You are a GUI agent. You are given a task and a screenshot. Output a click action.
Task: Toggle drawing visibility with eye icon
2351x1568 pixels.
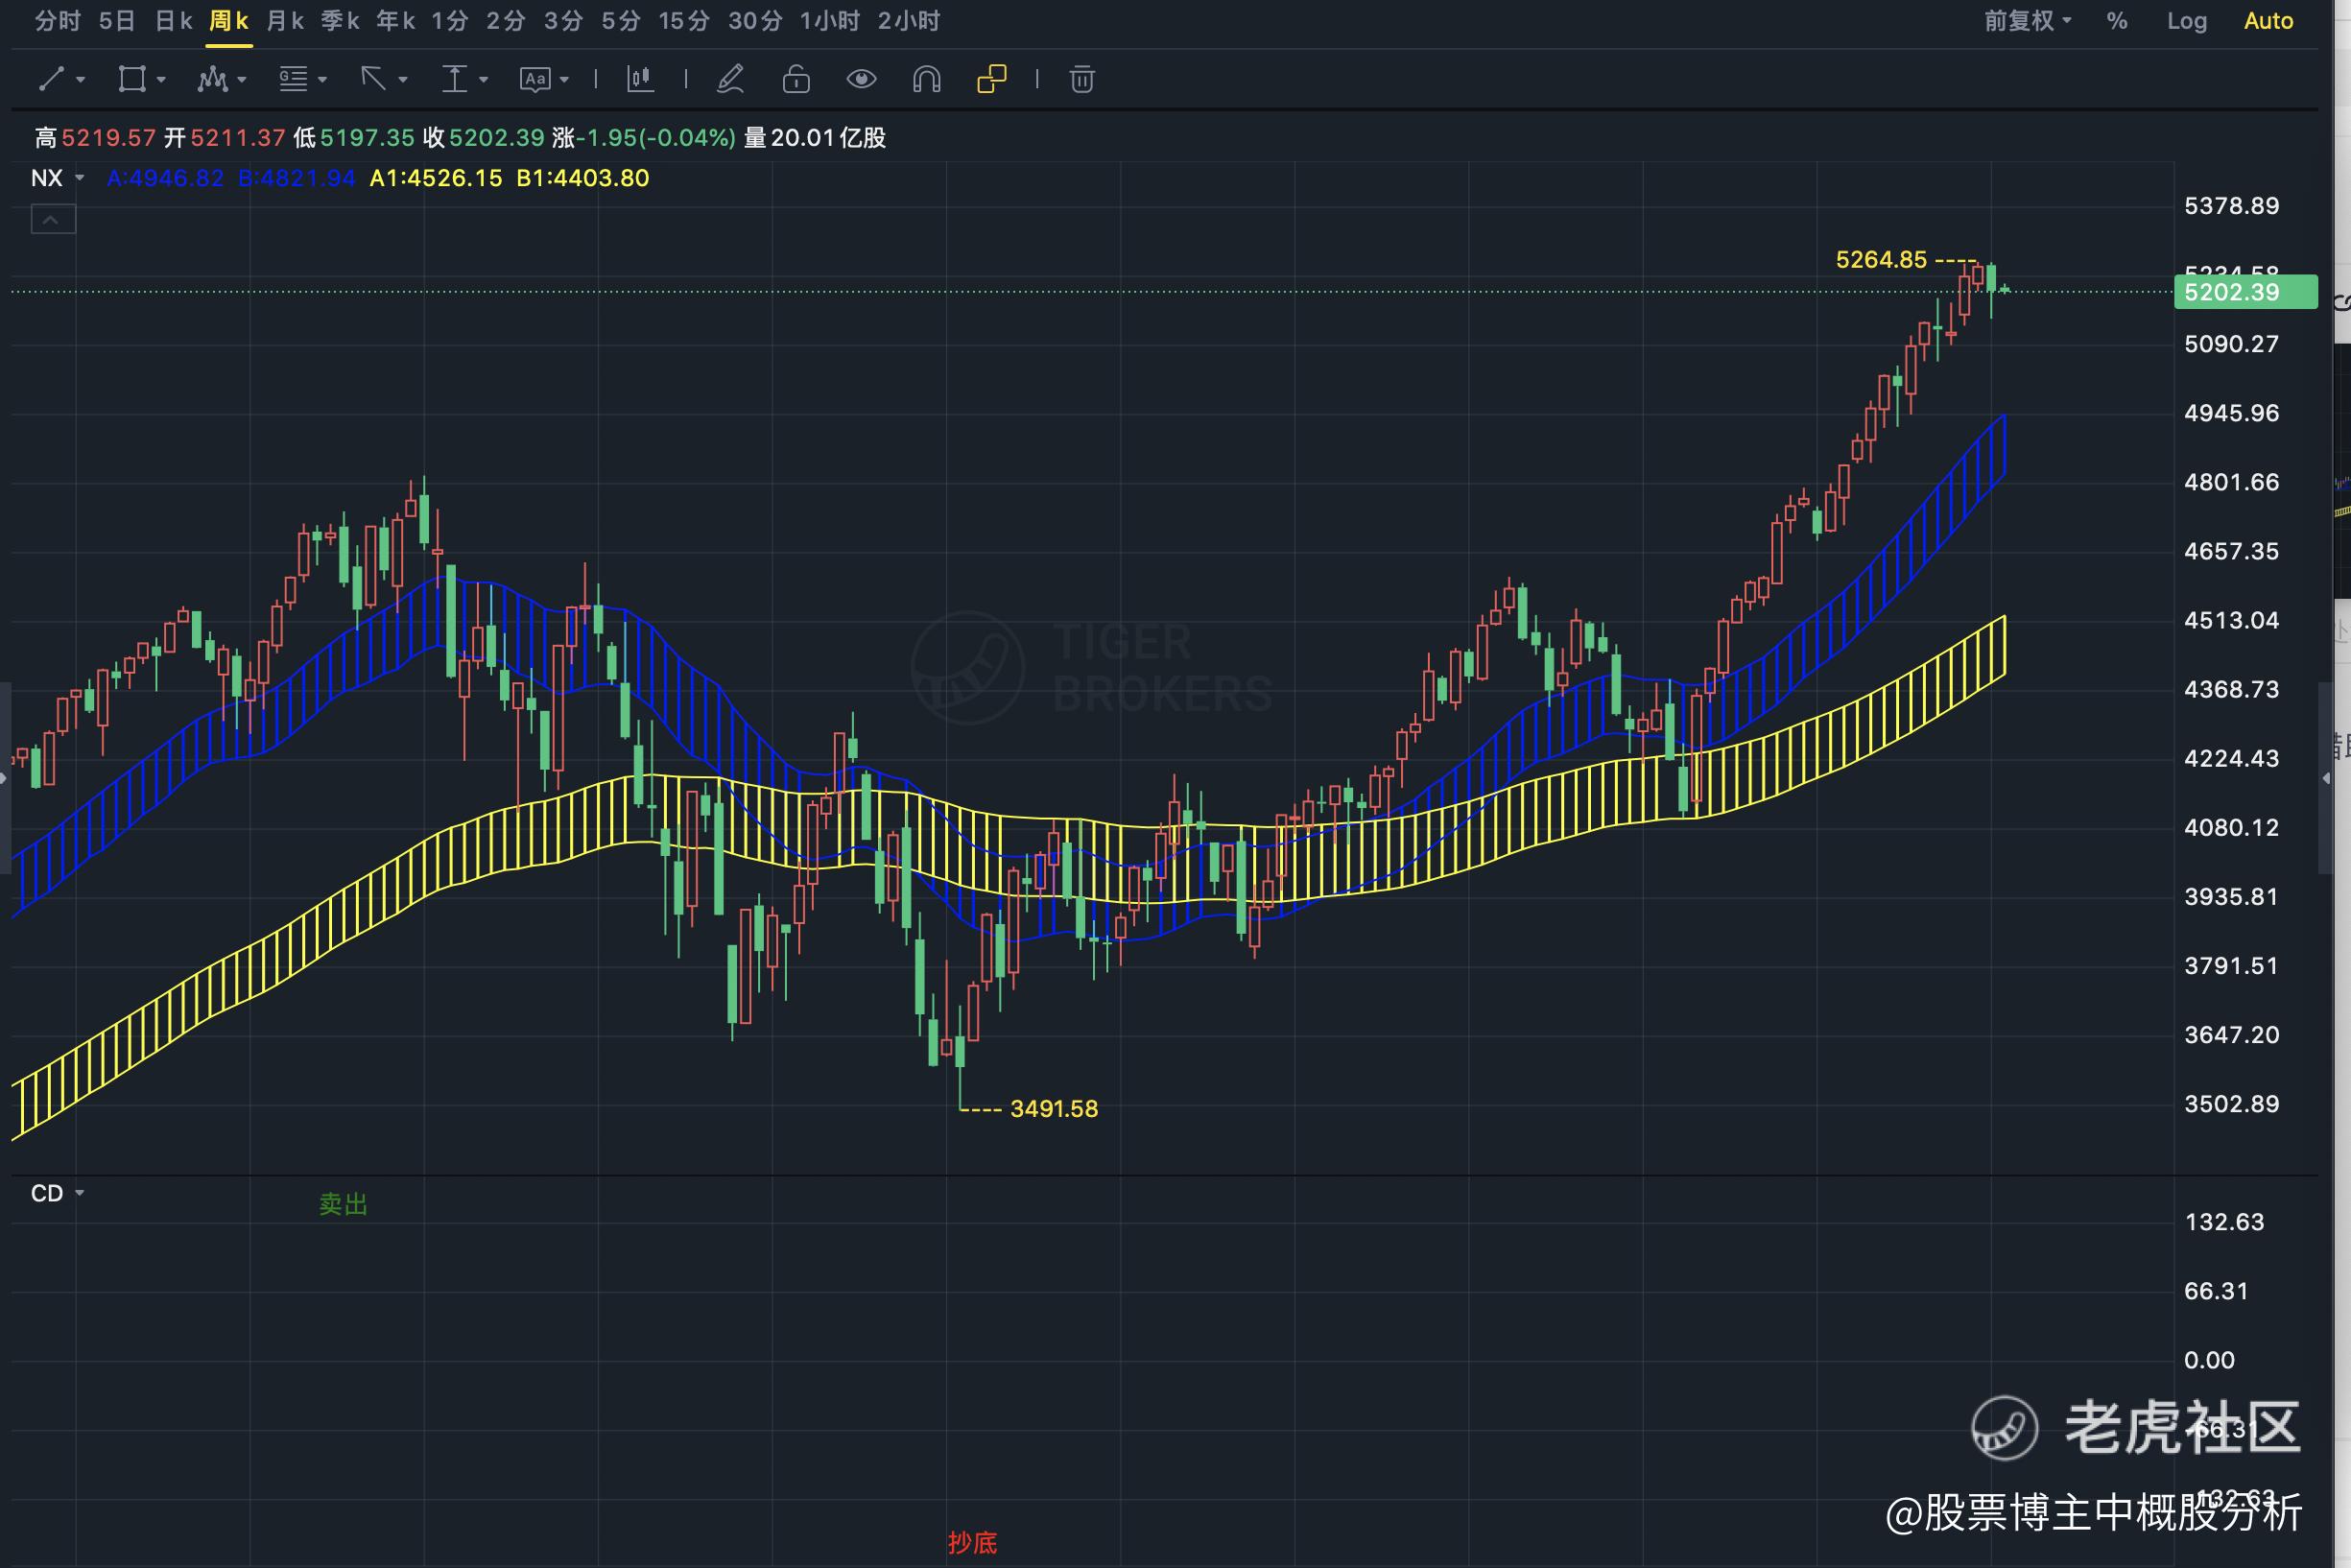click(x=861, y=79)
